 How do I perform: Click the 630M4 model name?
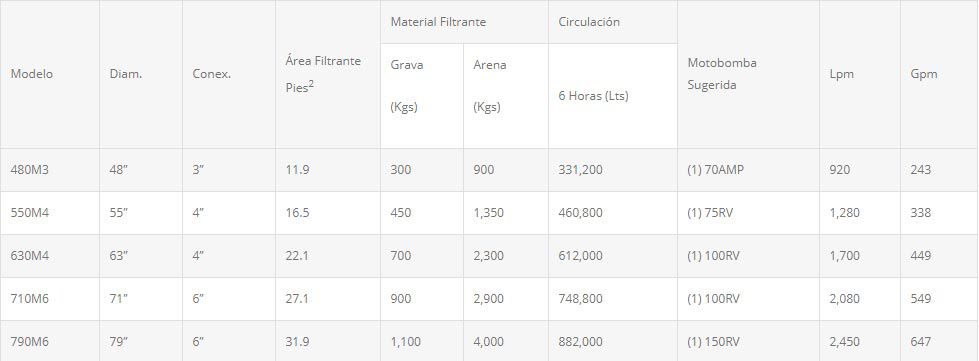29,255
